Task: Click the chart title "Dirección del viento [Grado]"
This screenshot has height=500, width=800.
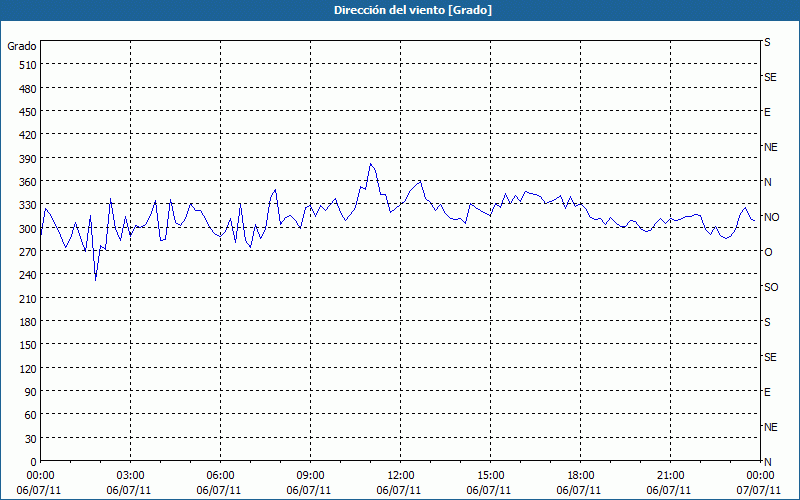Action: [x=399, y=10]
